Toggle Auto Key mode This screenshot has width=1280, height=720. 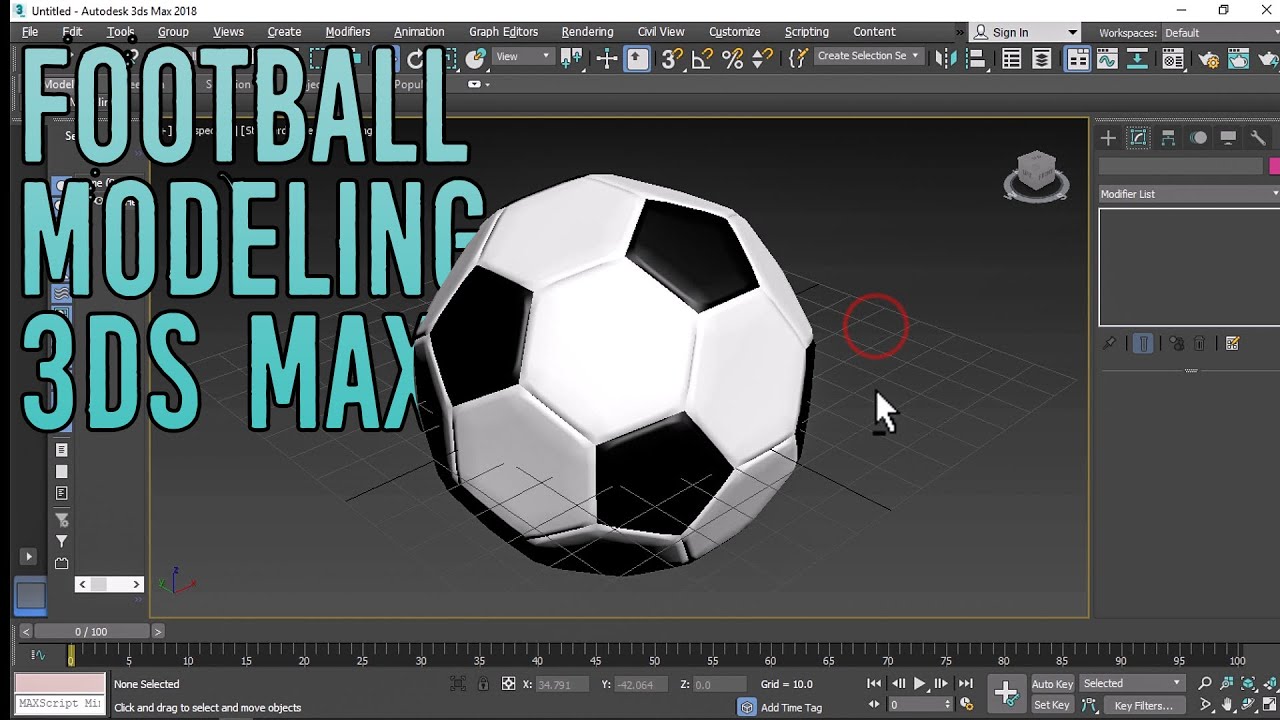point(1052,684)
